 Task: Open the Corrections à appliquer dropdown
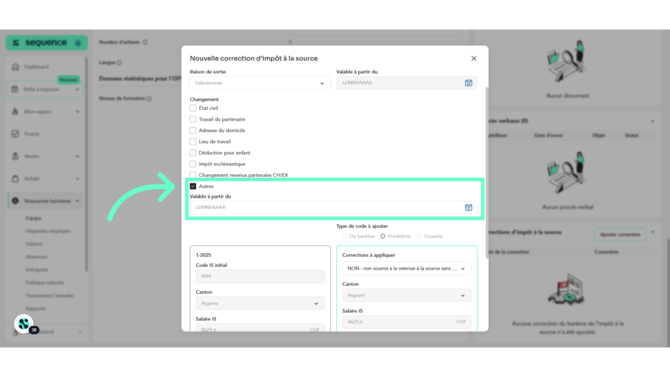click(x=406, y=268)
